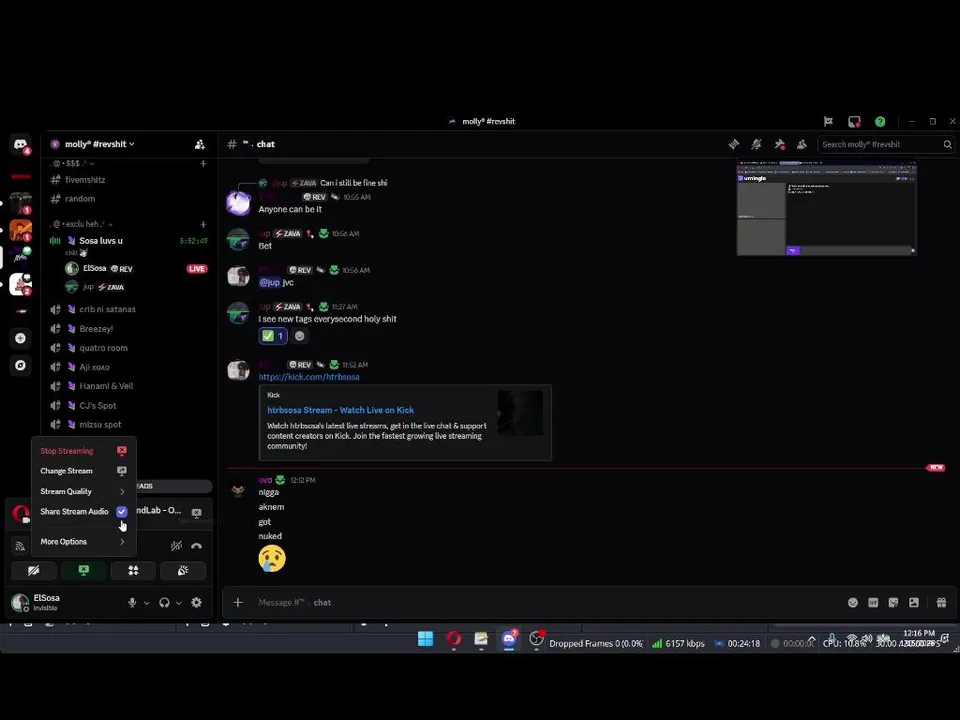The height and width of the screenshot is (720, 960).
Task: Open the Soundboard icon in voice controls
Action: 182,571
